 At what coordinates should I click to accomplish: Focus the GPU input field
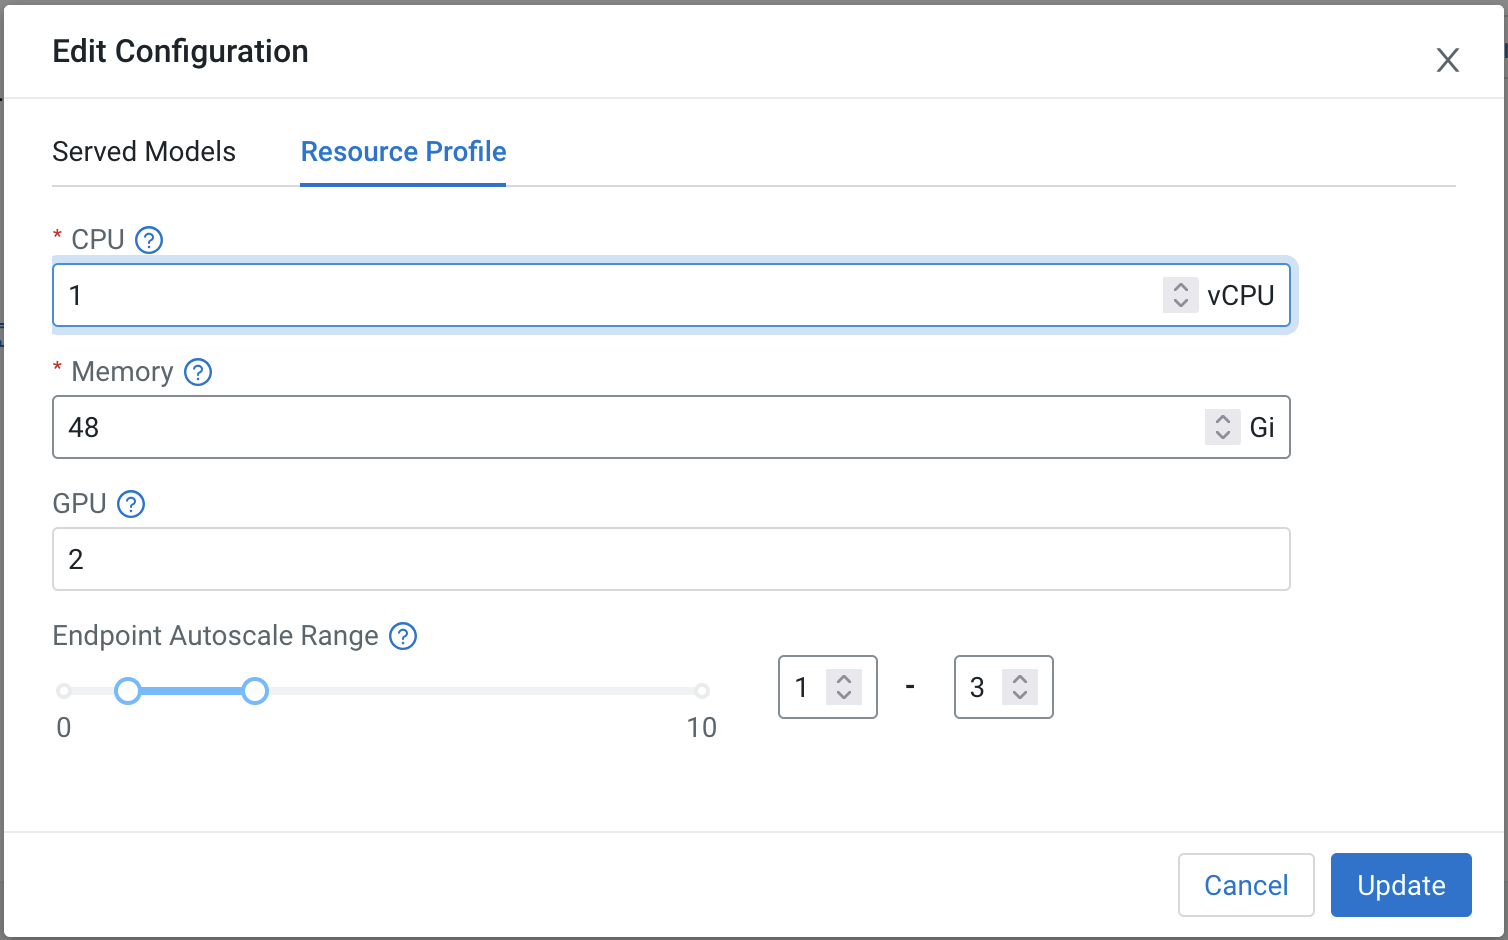[x=670, y=559]
